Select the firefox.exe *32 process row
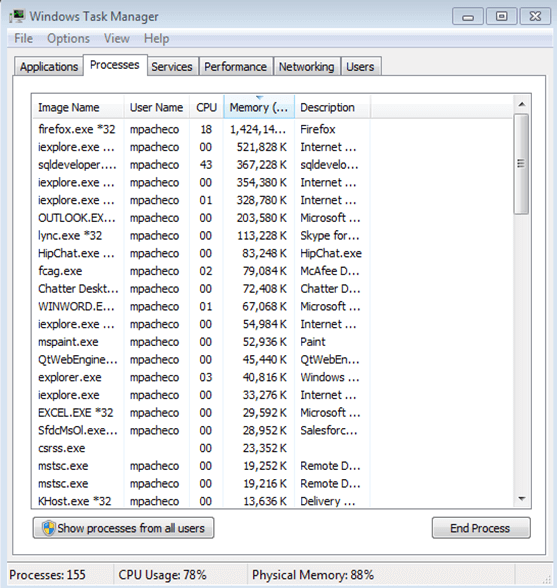Viewport: 557px width, 588px height. [x=272, y=129]
